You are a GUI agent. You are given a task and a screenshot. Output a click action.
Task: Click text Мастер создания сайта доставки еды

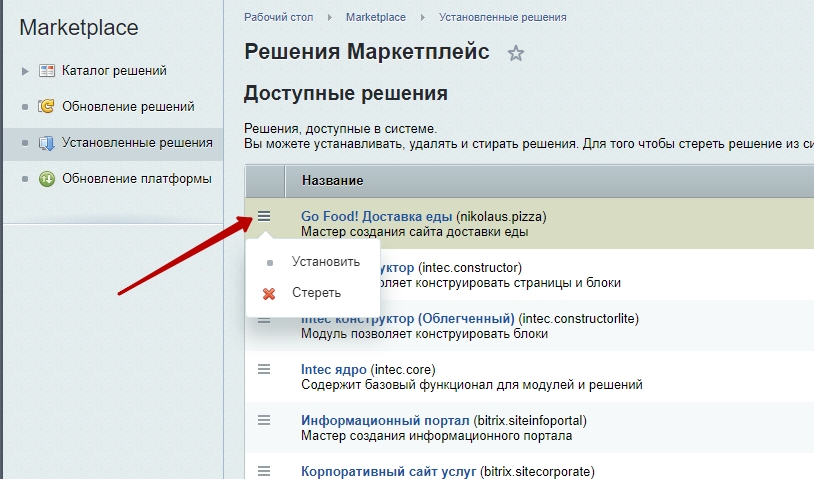coord(415,231)
